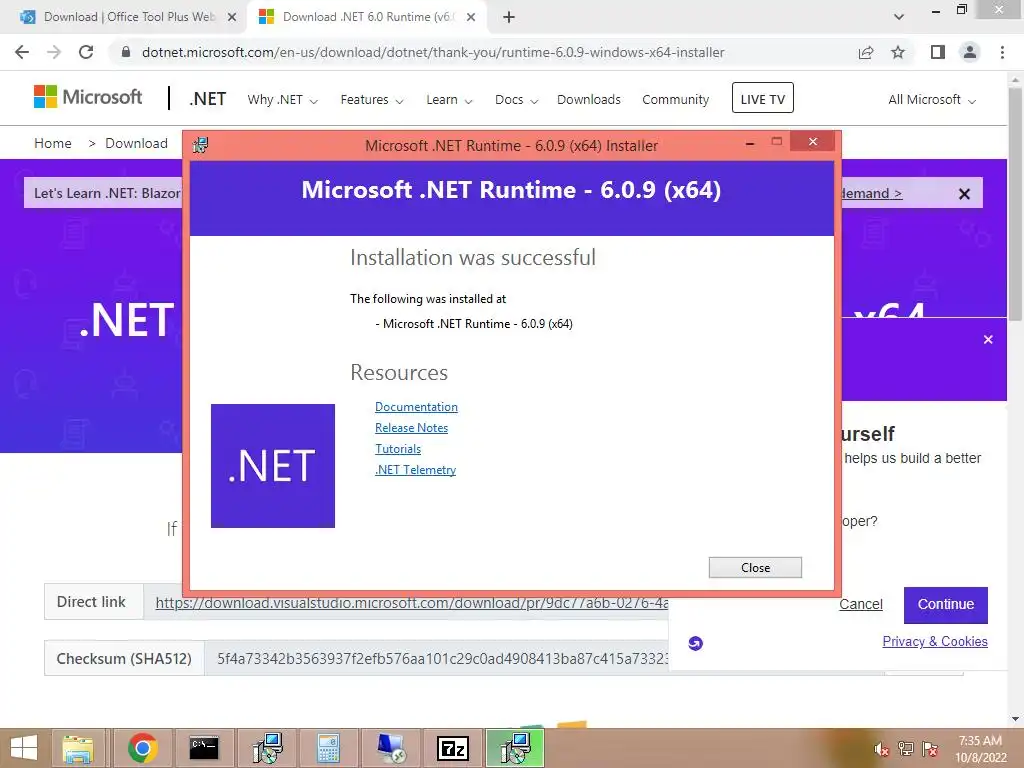
Task: Open Chrome three-dot menu
Action: click(x=1002, y=52)
